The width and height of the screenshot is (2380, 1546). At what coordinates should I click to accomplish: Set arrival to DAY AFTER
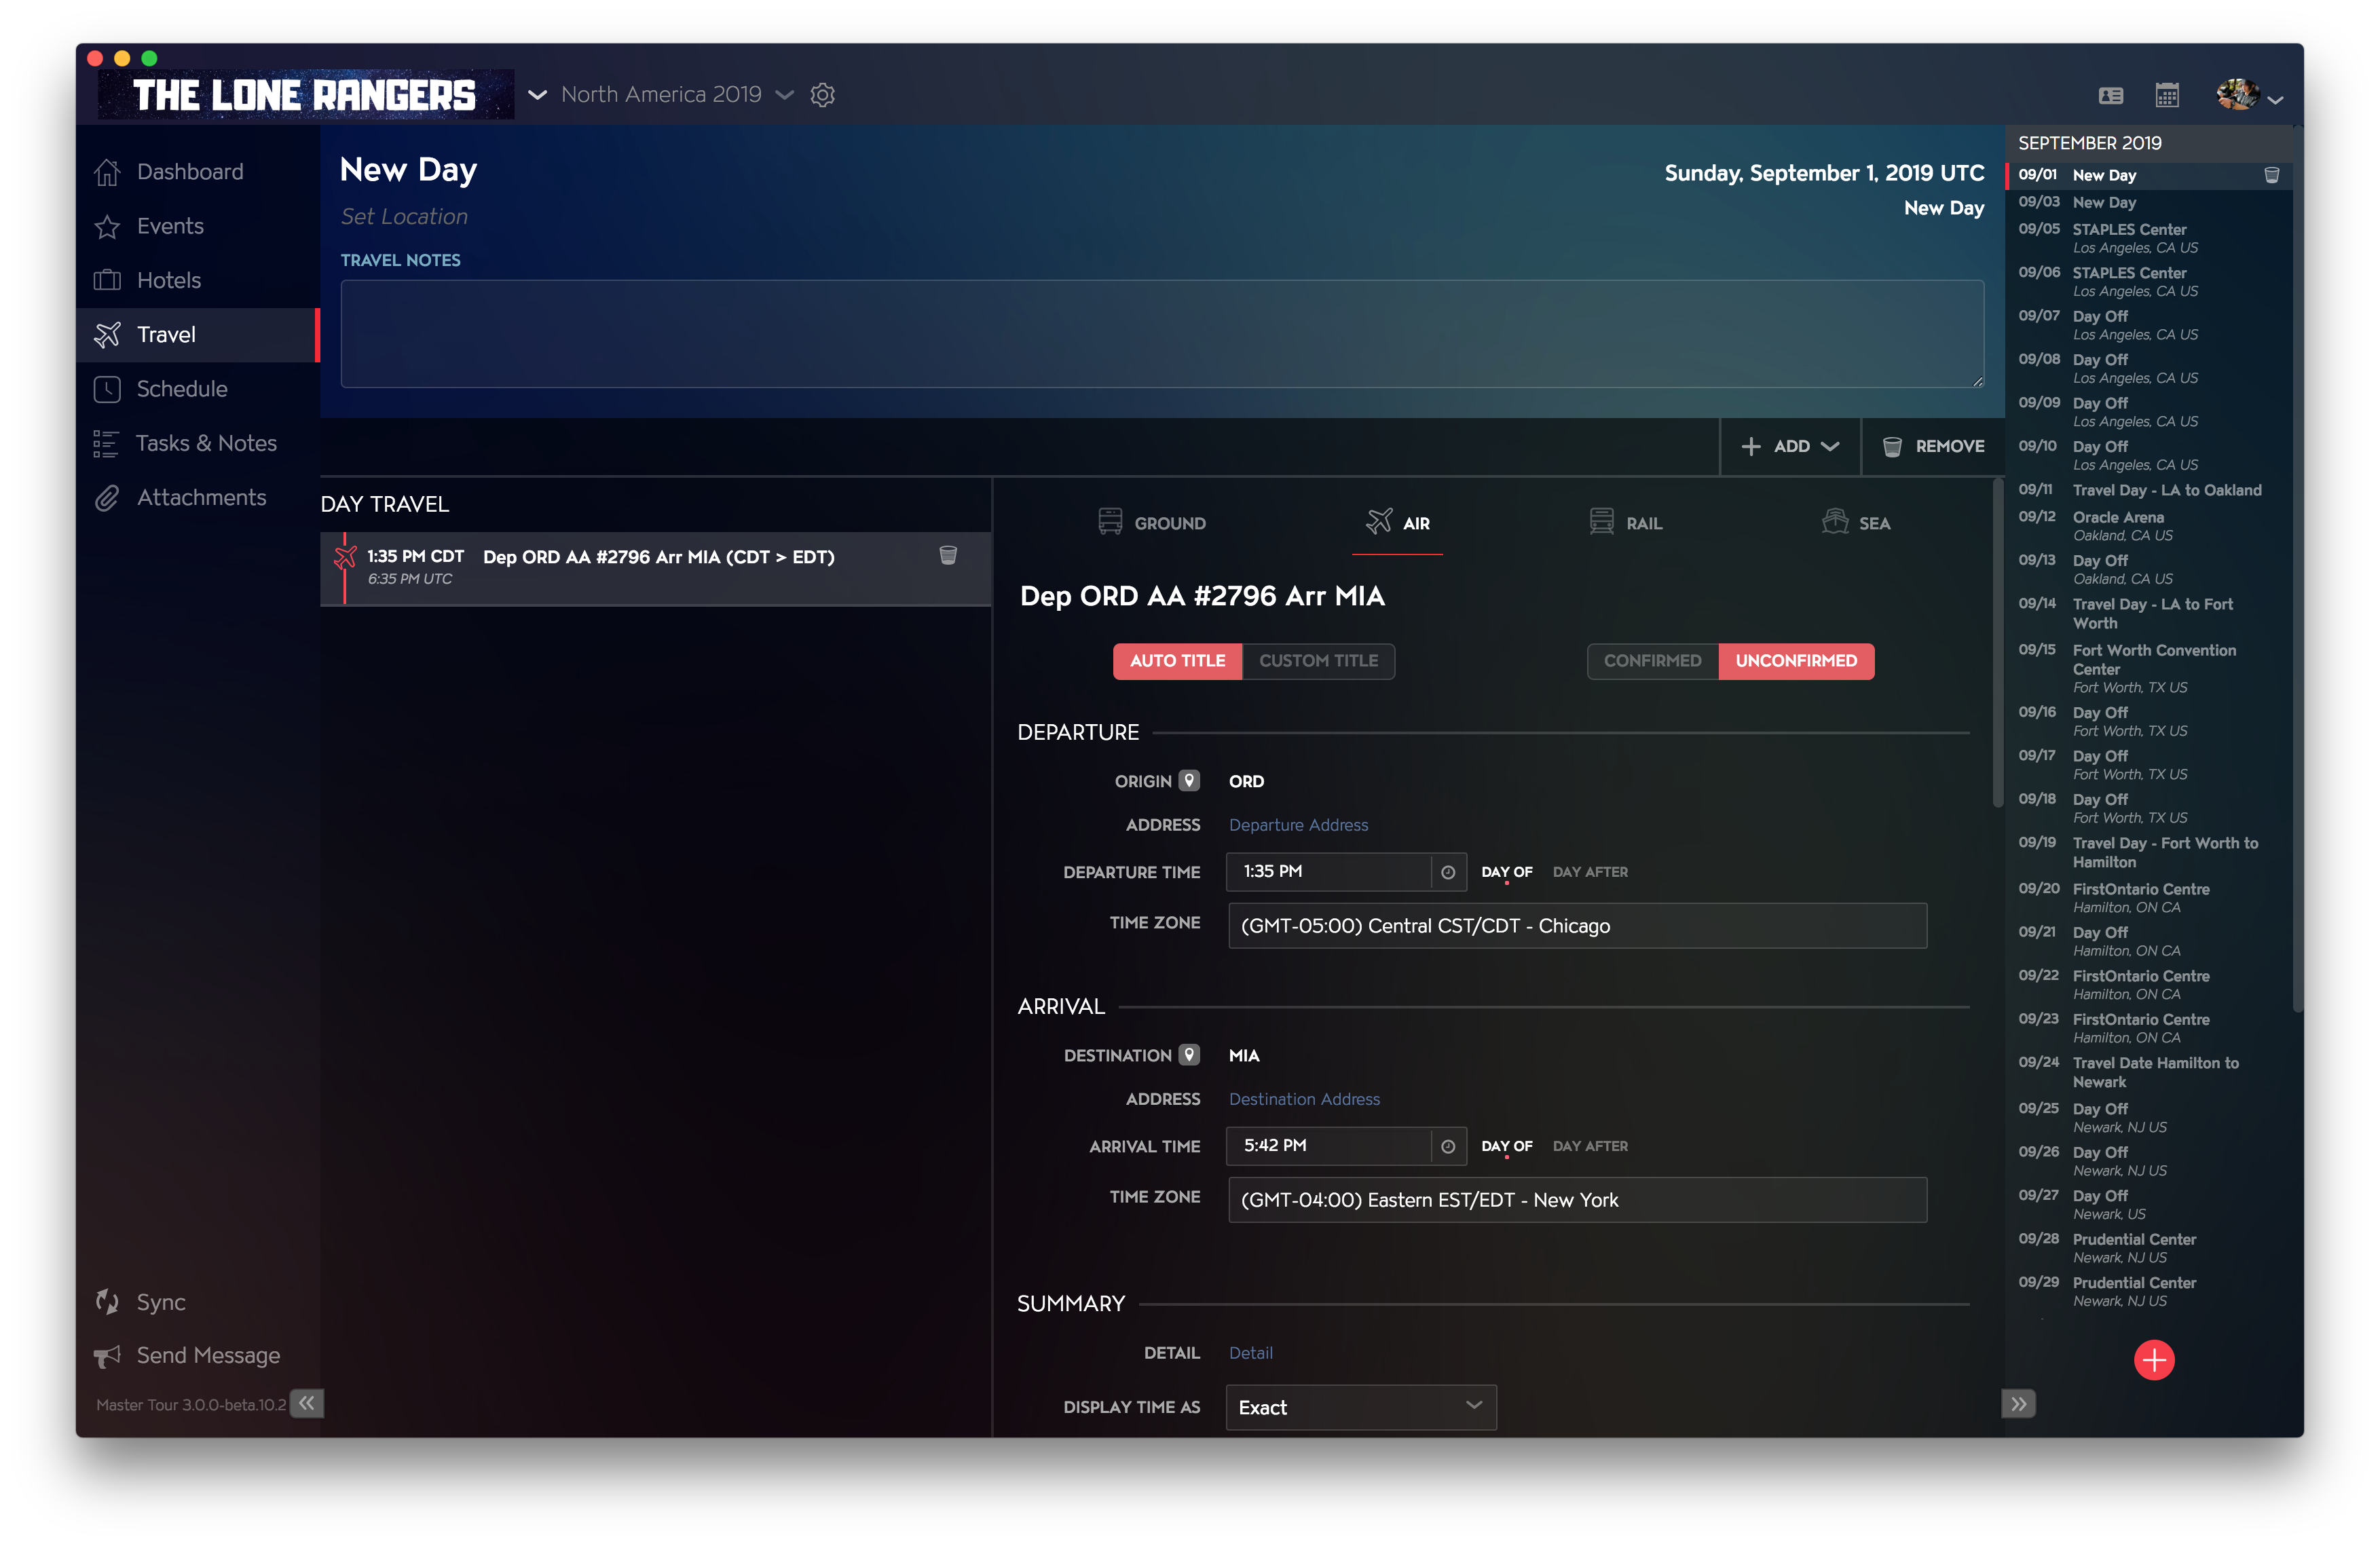pos(1590,1146)
